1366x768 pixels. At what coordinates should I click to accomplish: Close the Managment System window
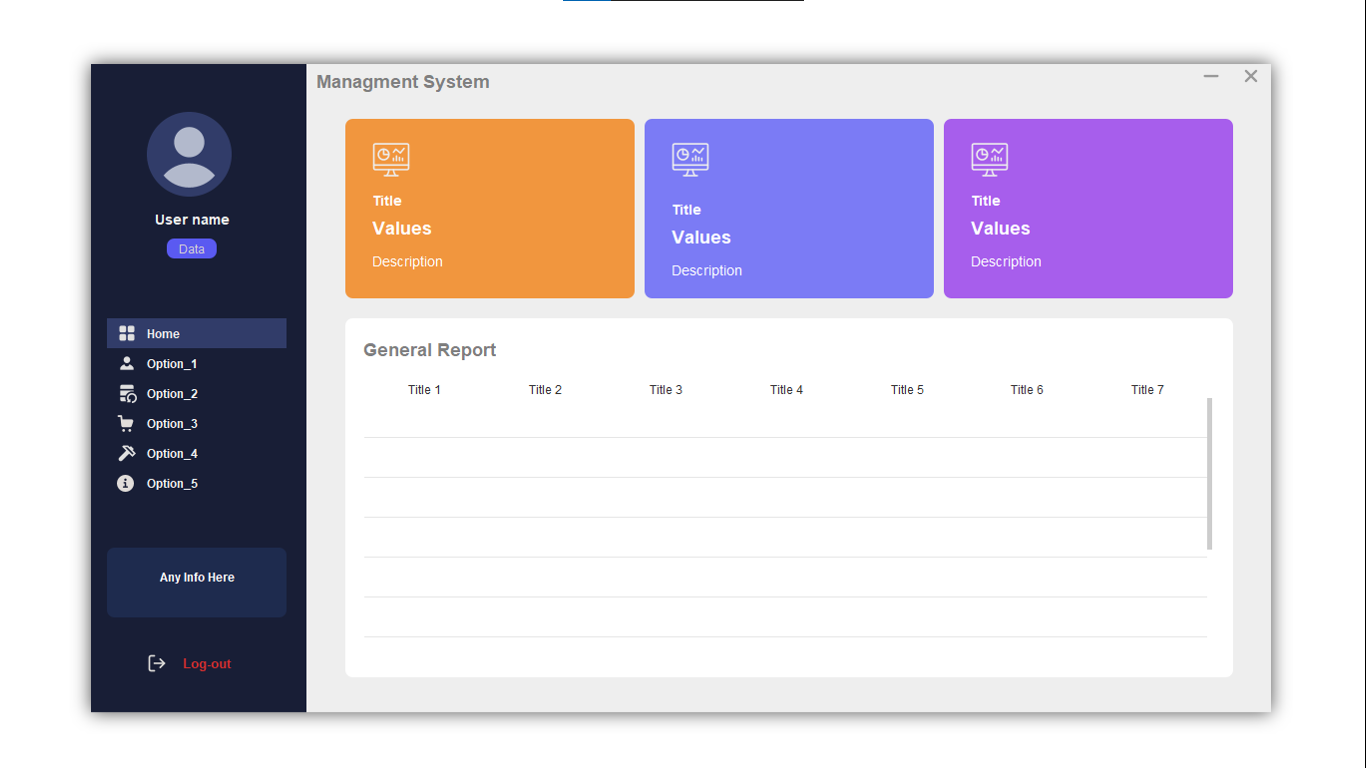point(1251,76)
